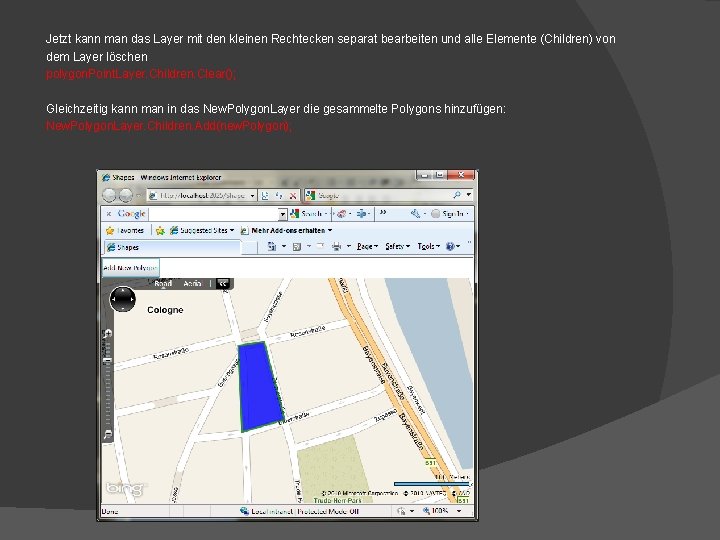Click the Print icon
Screen dimensions: 720x540
(337, 247)
